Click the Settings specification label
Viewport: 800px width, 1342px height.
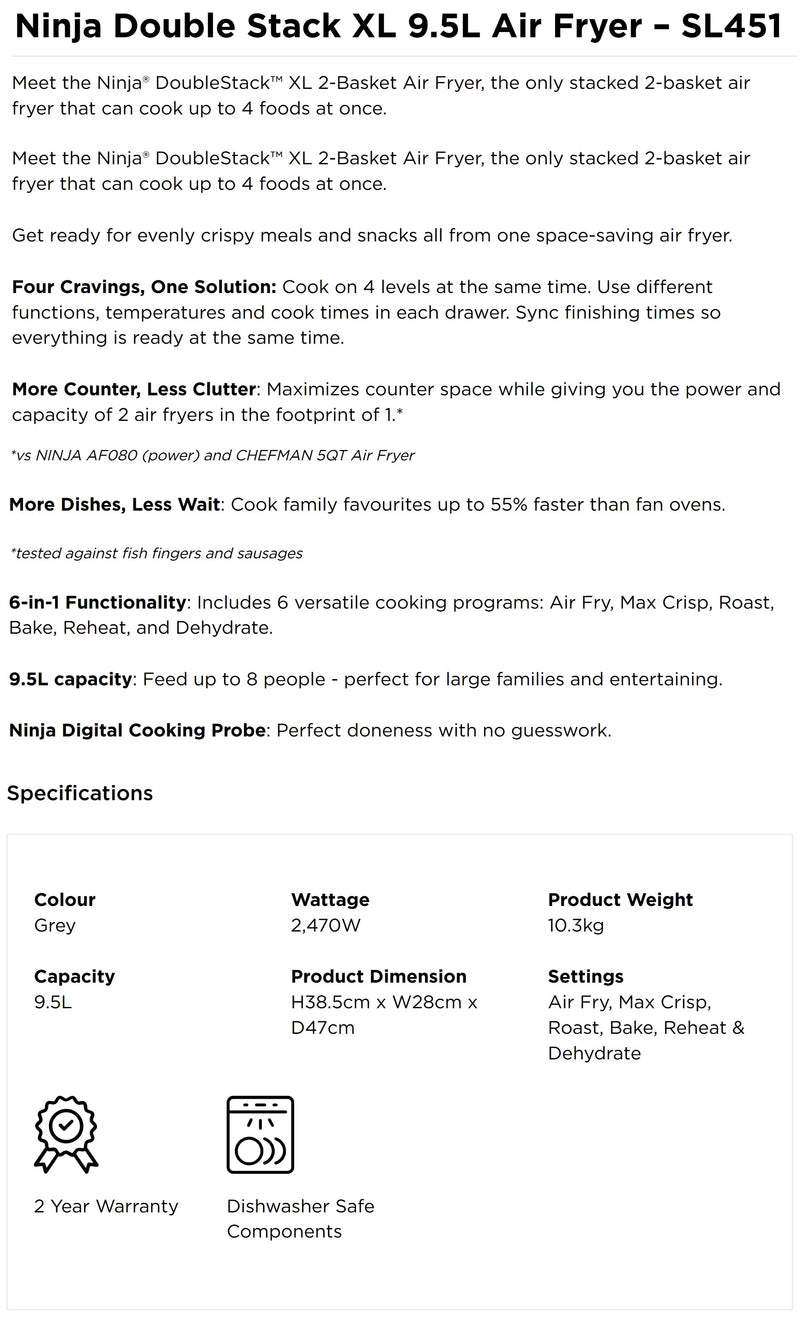pyautogui.click(x=585, y=976)
